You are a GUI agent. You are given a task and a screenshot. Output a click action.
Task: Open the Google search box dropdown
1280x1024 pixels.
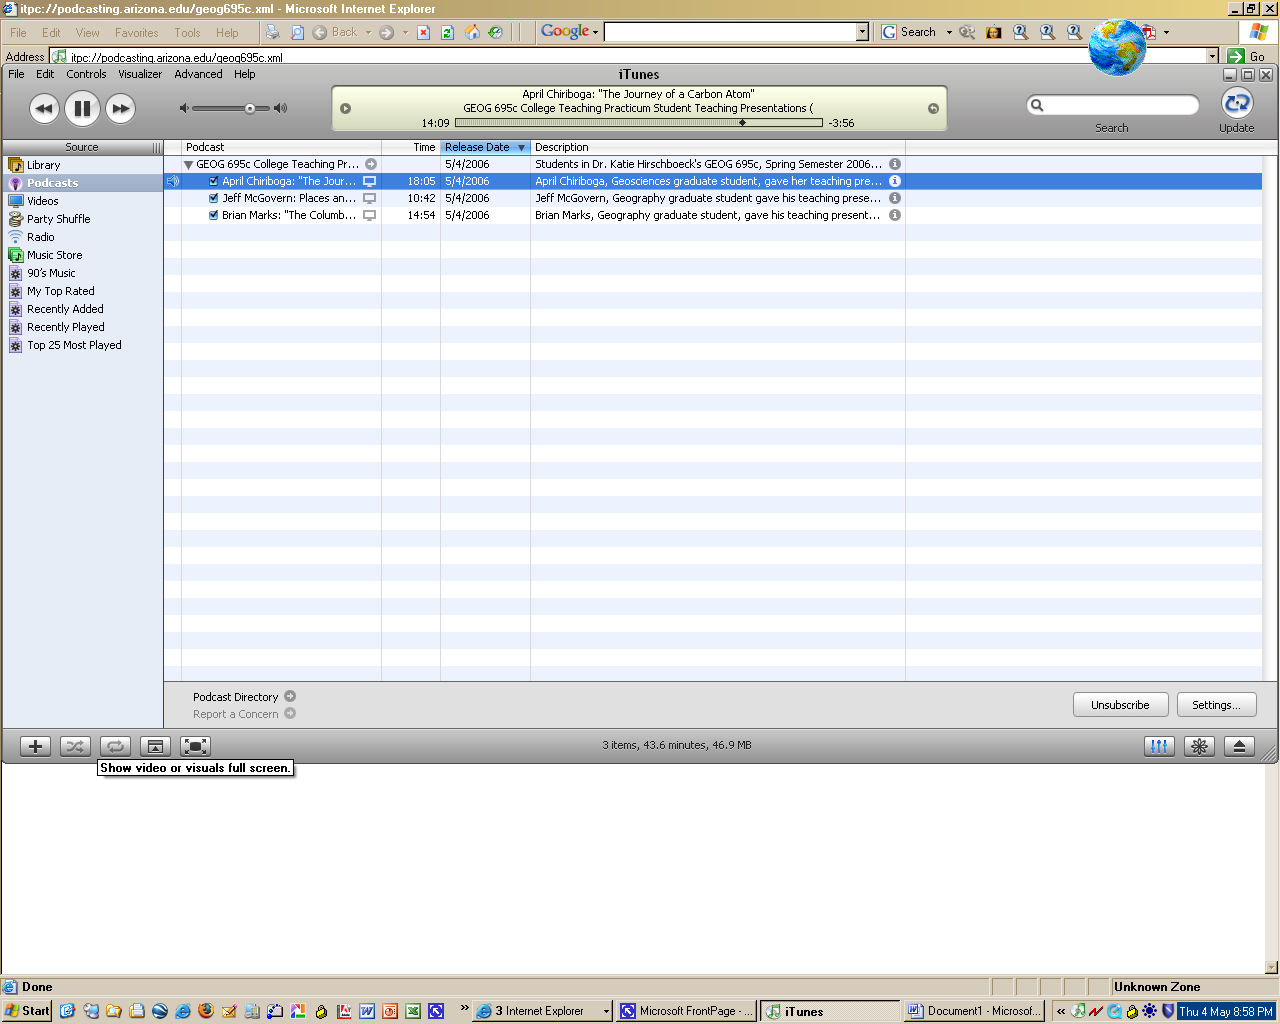tap(863, 32)
